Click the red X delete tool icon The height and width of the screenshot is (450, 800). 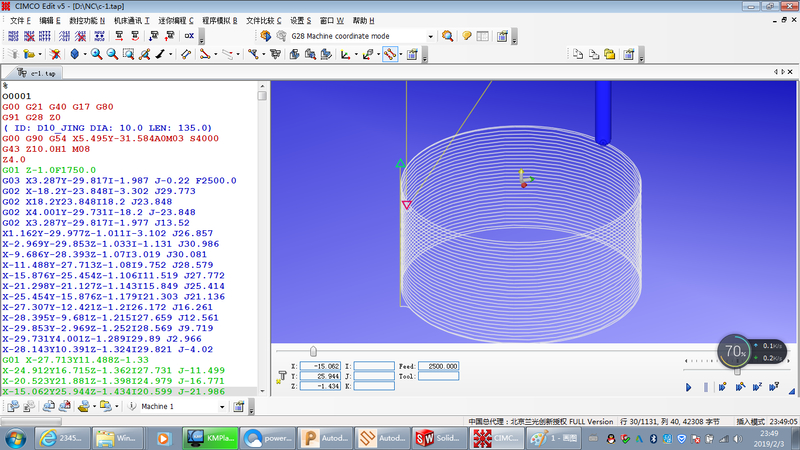tap(55, 54)
